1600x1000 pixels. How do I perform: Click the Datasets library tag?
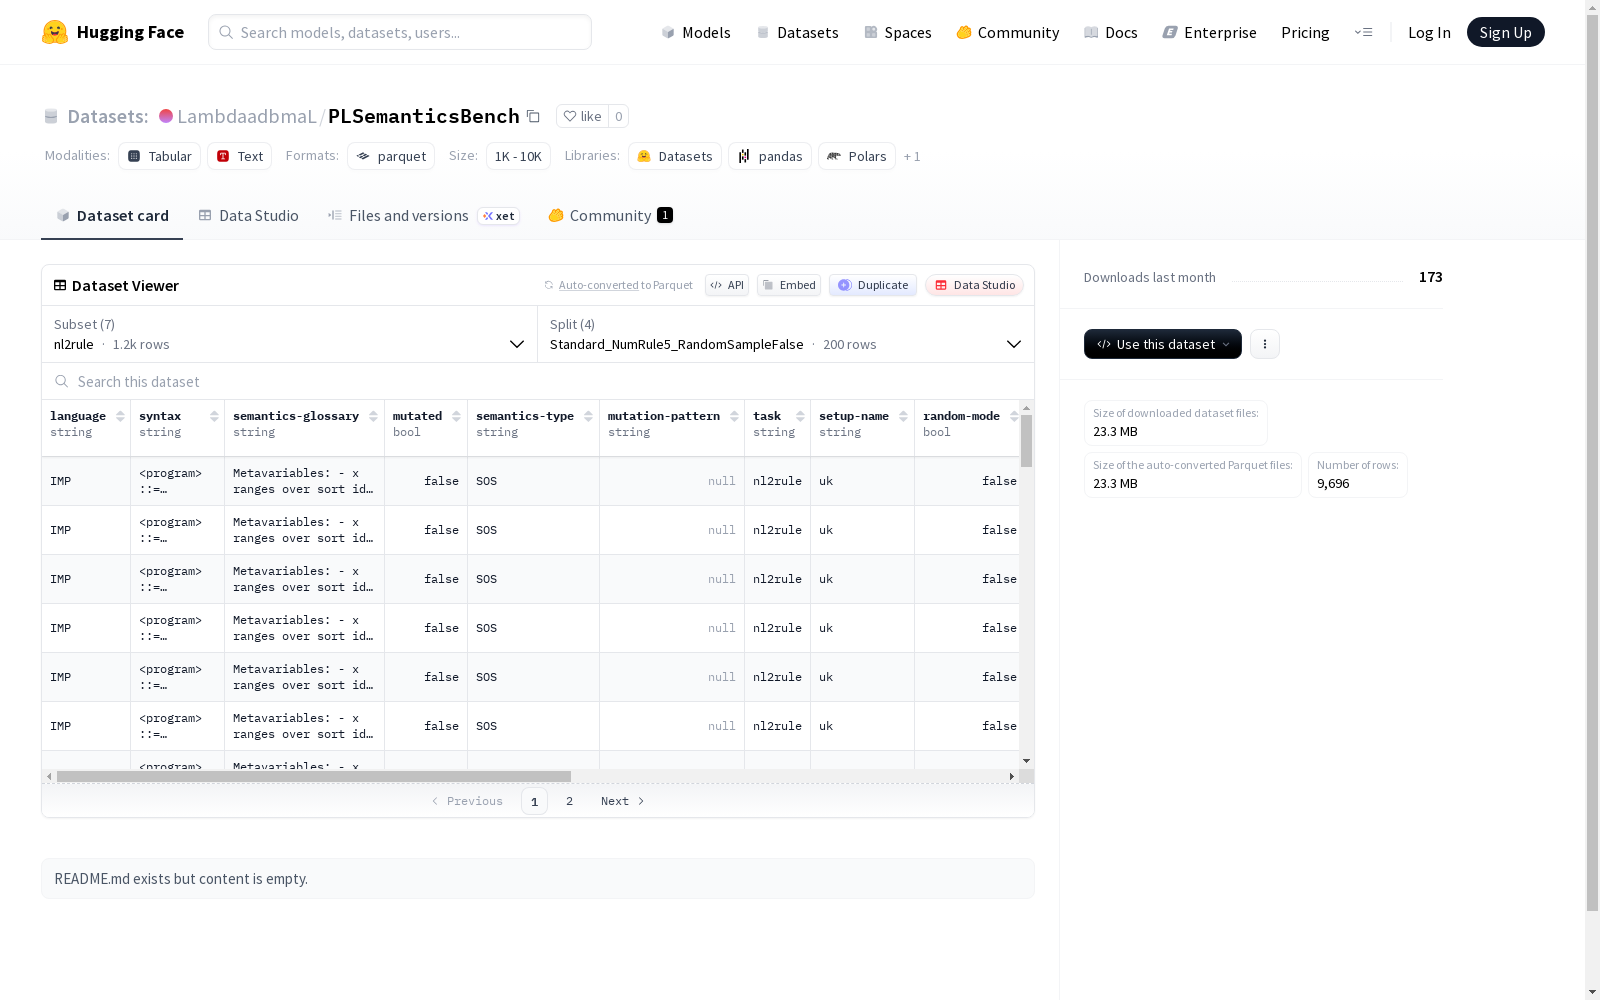[x=675, y=156]
